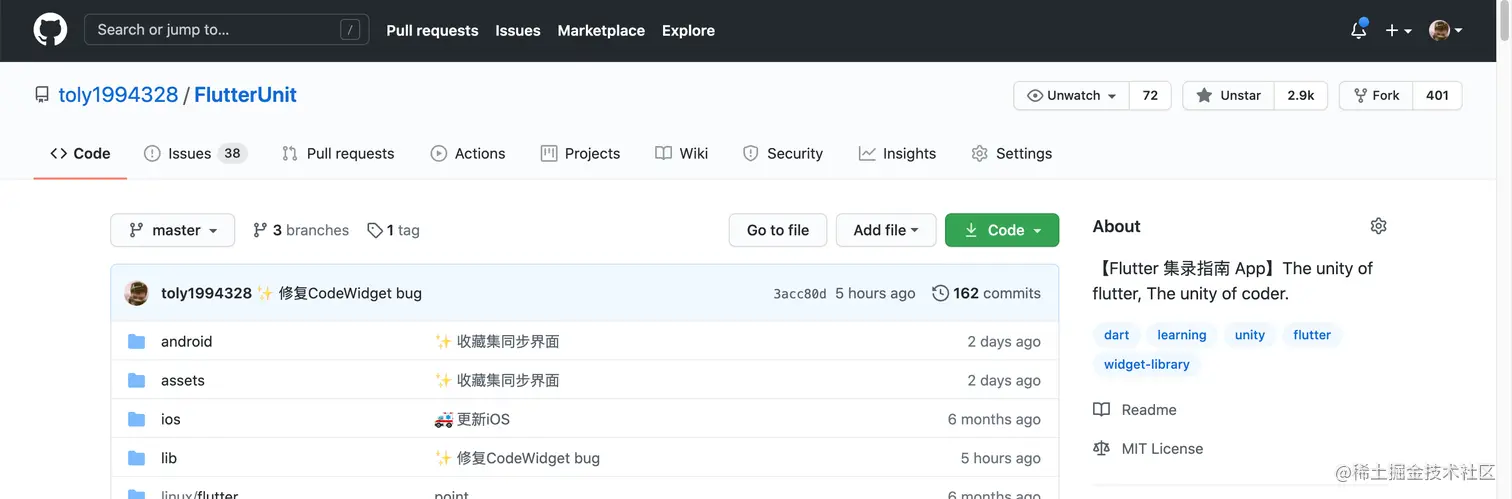Open the unity topic tag

(1250, 335)
